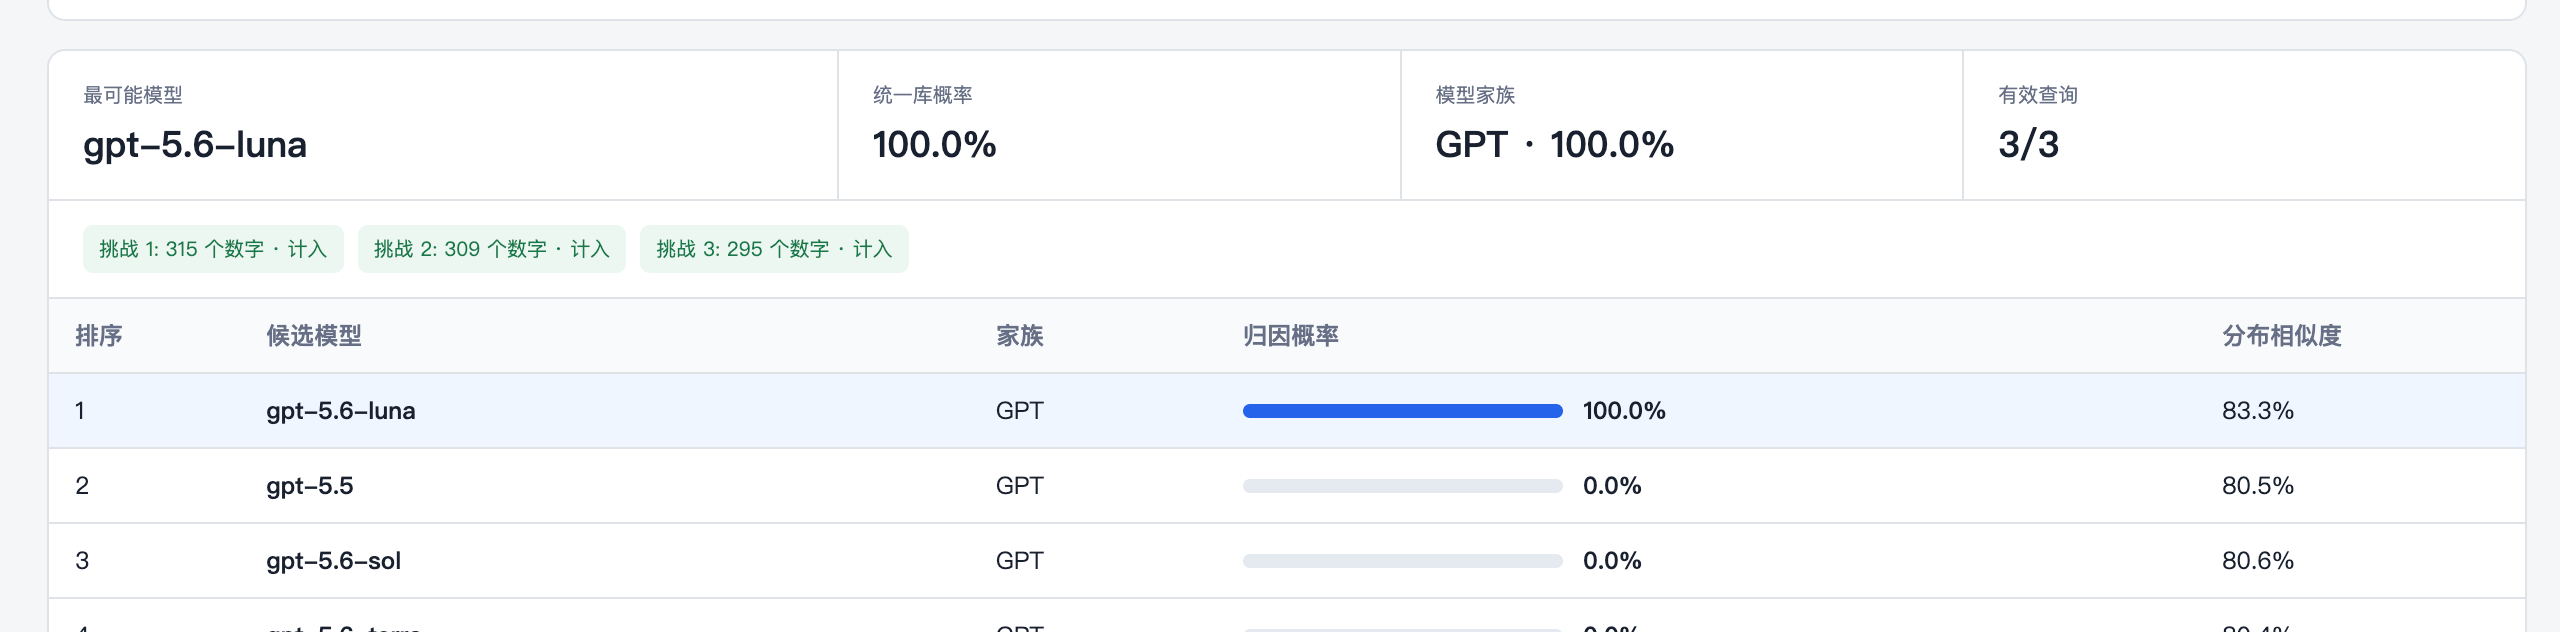
Task: Click the 统一库概率 value 100.0%
Action: 934,145
